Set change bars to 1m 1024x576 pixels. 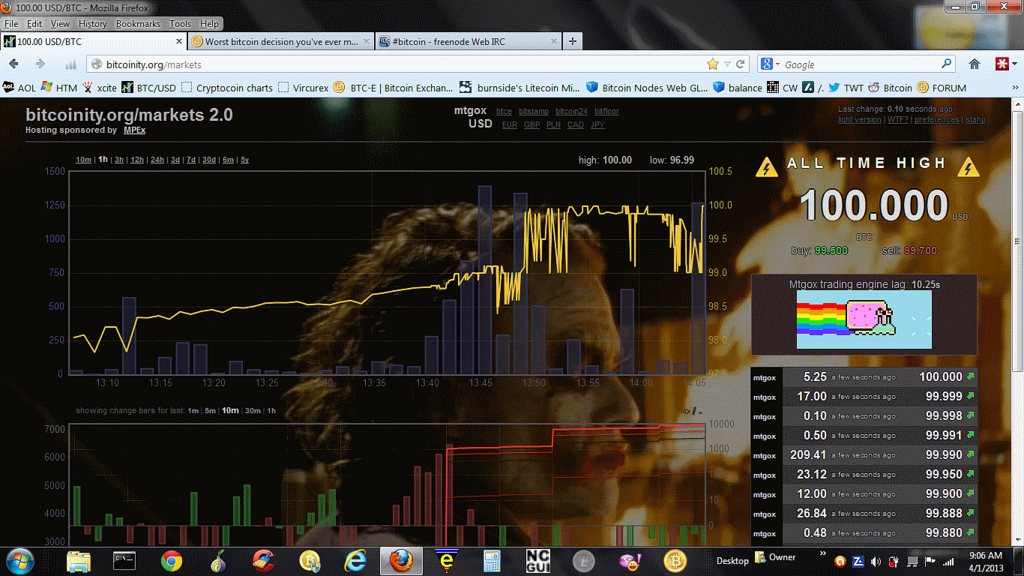click(193, 411)
